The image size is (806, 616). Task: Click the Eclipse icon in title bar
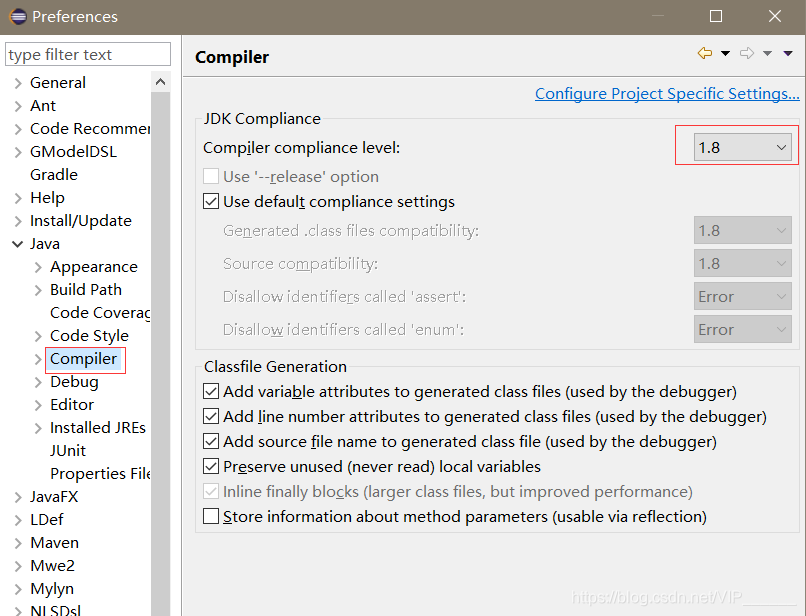pyautogui.click(x=17, y=16)
